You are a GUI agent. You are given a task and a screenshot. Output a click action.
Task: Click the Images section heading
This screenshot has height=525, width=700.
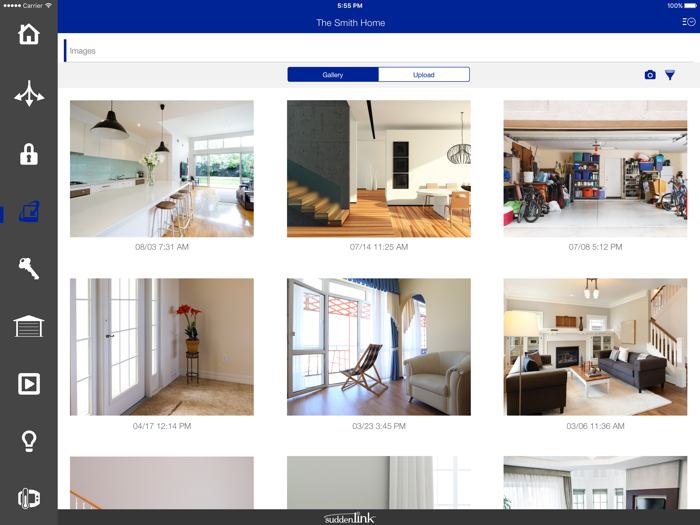pos(83,51)
